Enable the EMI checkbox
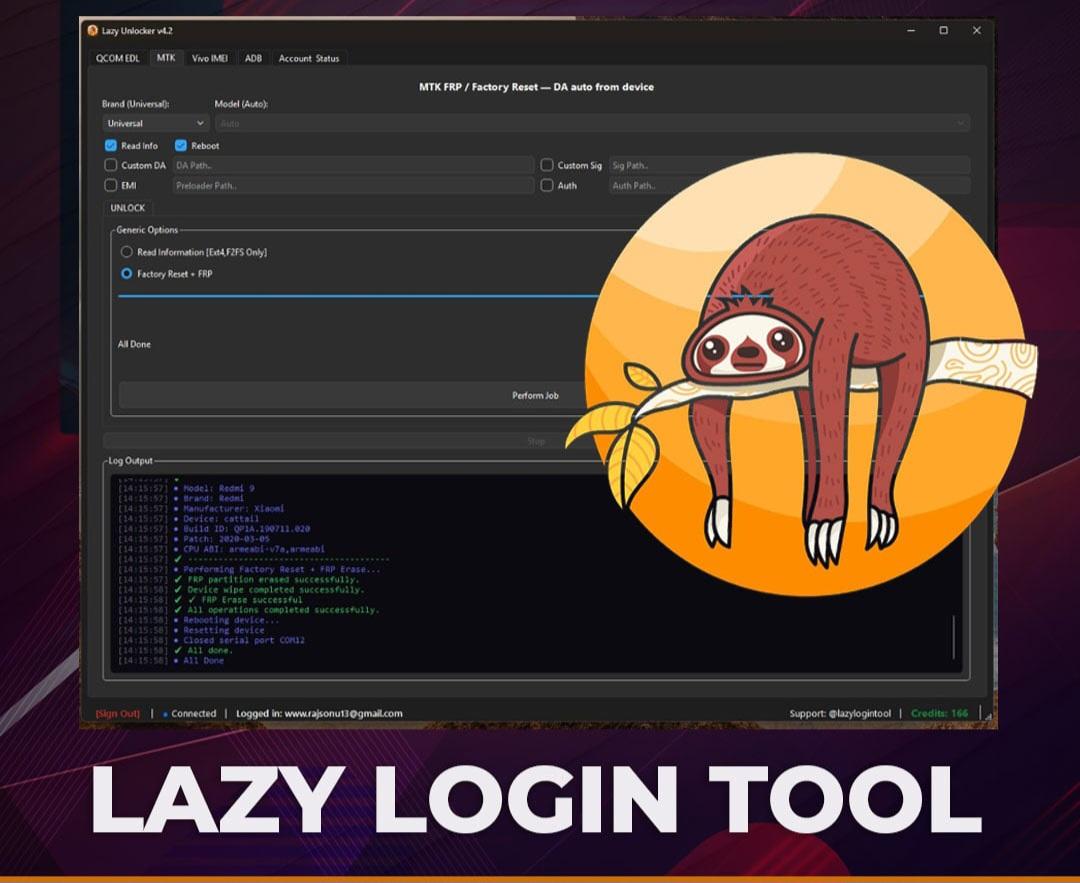The image size is (1080, 883). pos(110,185)
